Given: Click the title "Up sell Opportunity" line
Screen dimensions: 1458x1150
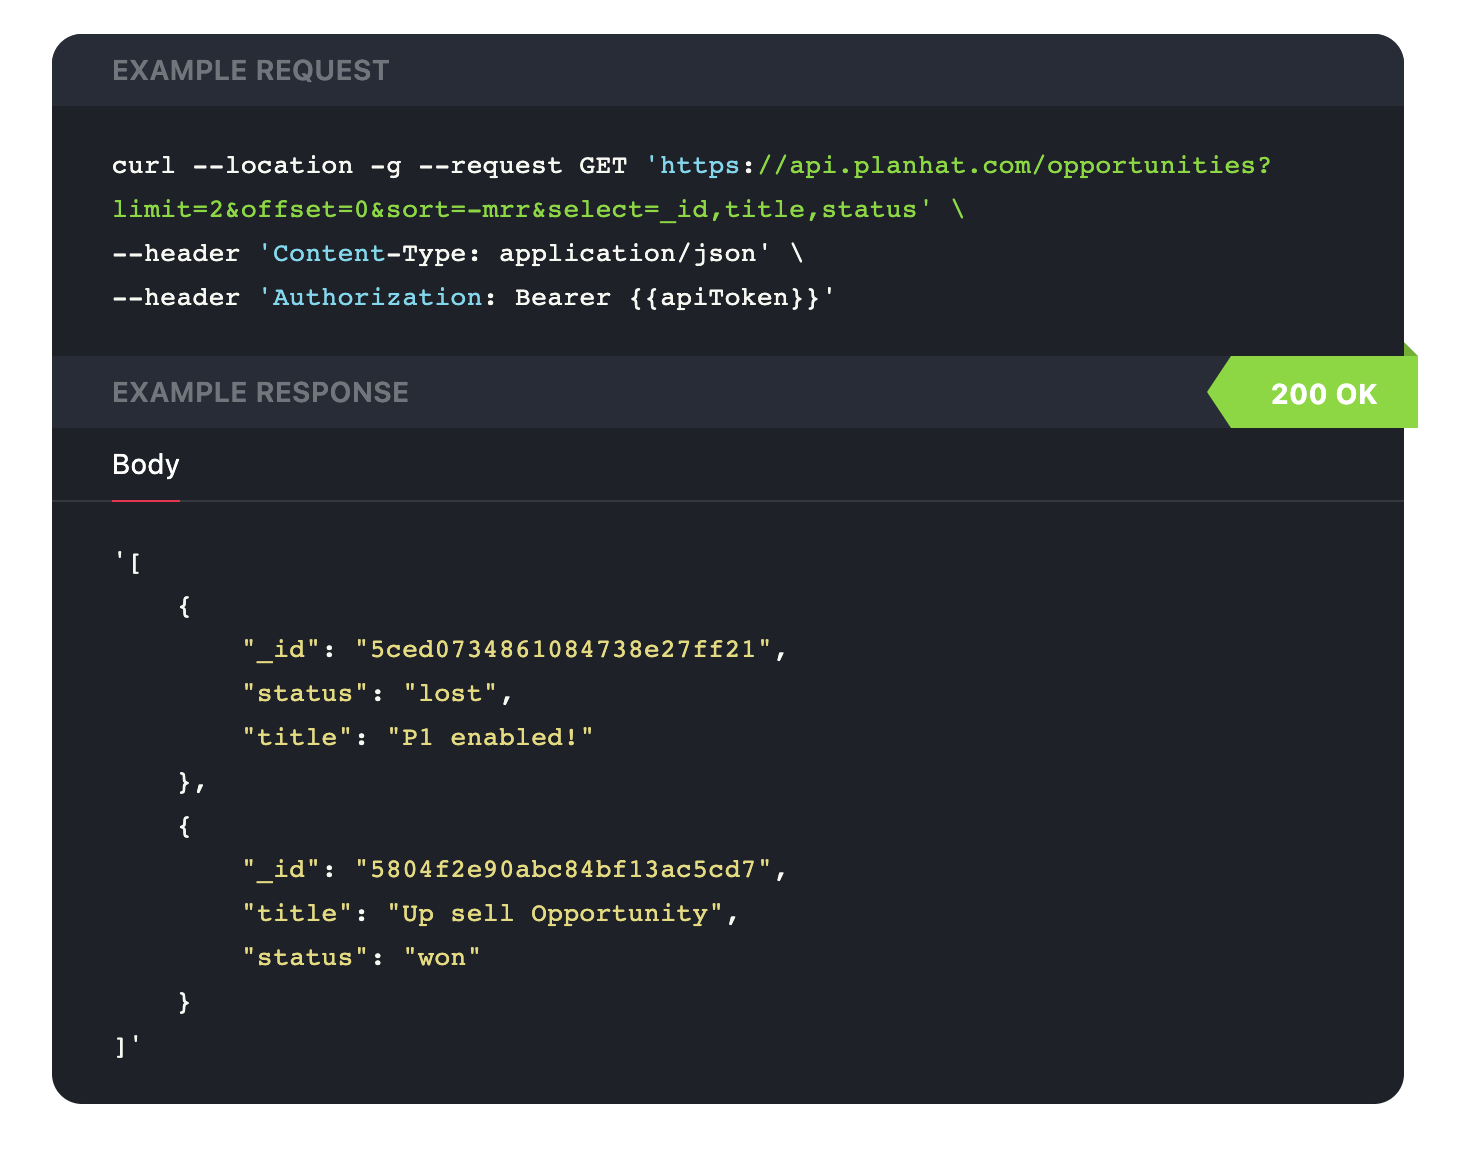Looking at the screenshot, I should tap(490, 914).
